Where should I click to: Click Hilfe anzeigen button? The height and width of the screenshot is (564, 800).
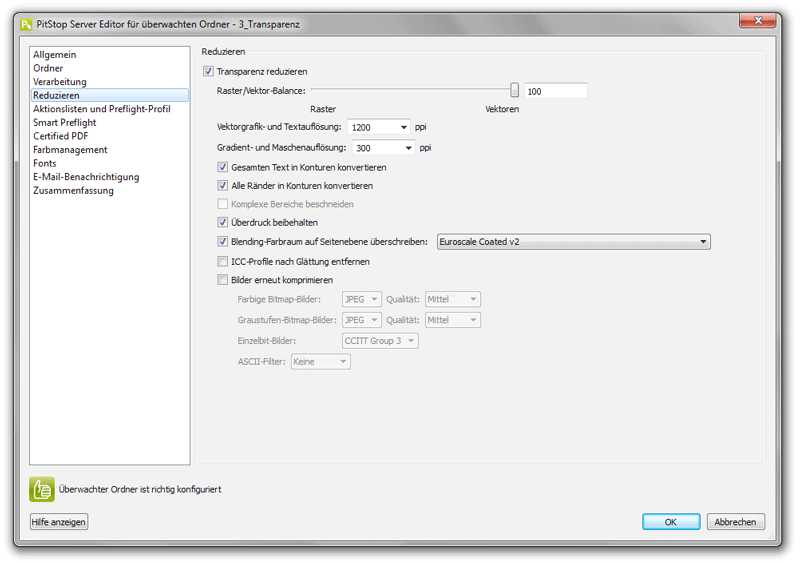pyautogui.click(x=59, y=522)
